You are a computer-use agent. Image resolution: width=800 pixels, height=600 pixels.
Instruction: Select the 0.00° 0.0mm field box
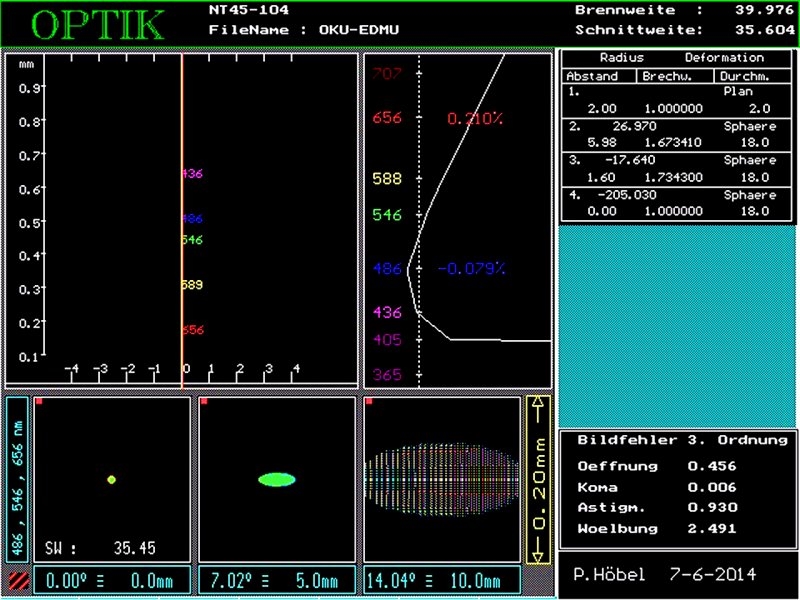point(111,580)
